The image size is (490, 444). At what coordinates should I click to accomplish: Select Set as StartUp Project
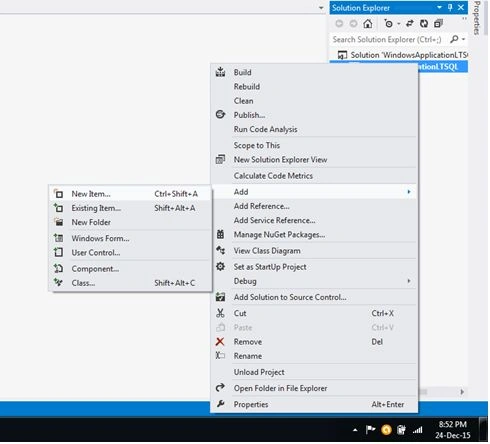click(314, 267)
